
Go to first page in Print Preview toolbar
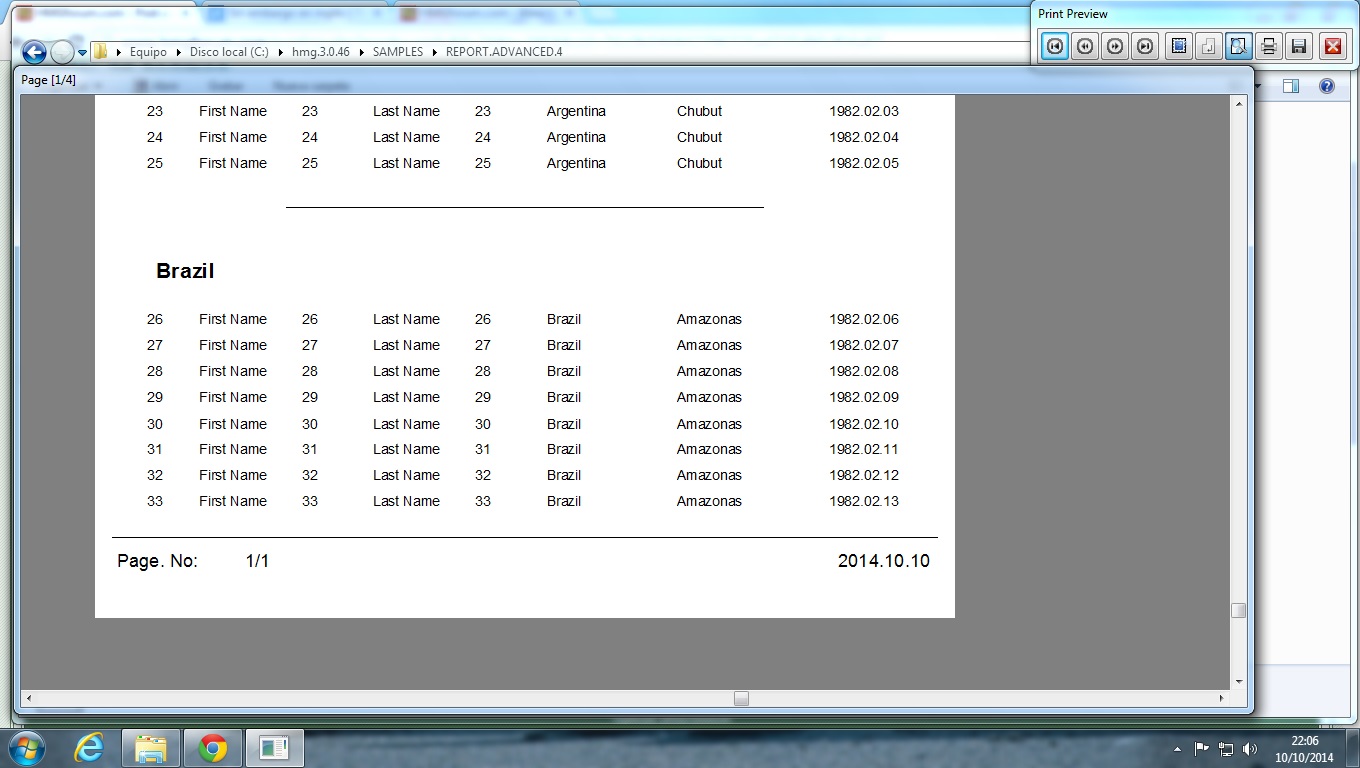(x=1055, y=46)
